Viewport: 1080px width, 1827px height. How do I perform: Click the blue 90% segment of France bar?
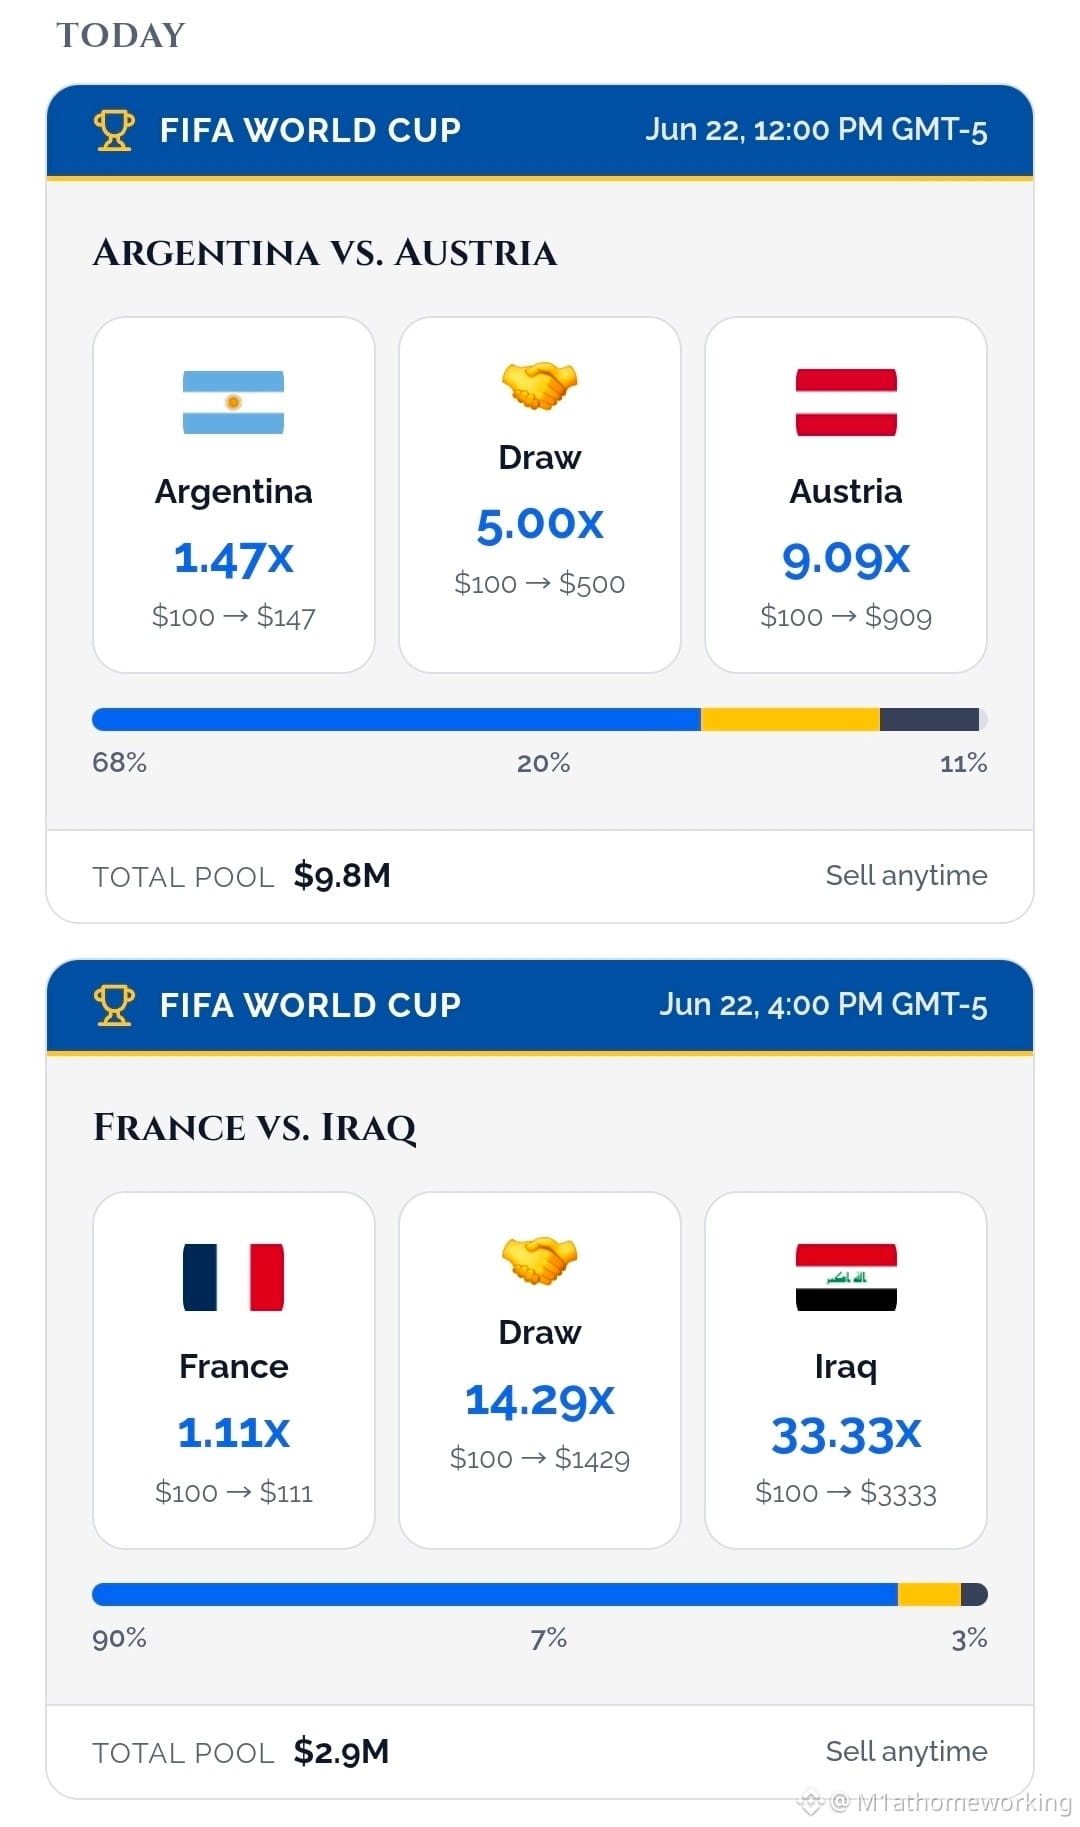tap(495, 1594)
